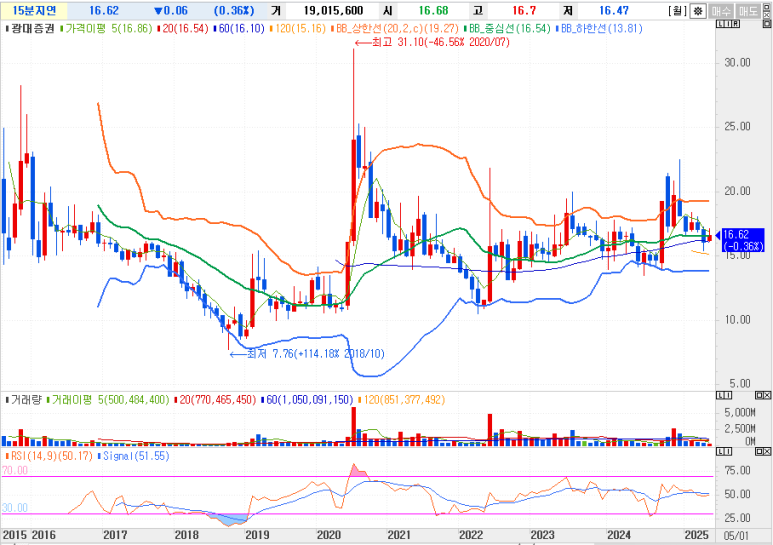Select the 60(16.10) moving average legend

click(239, 29)
